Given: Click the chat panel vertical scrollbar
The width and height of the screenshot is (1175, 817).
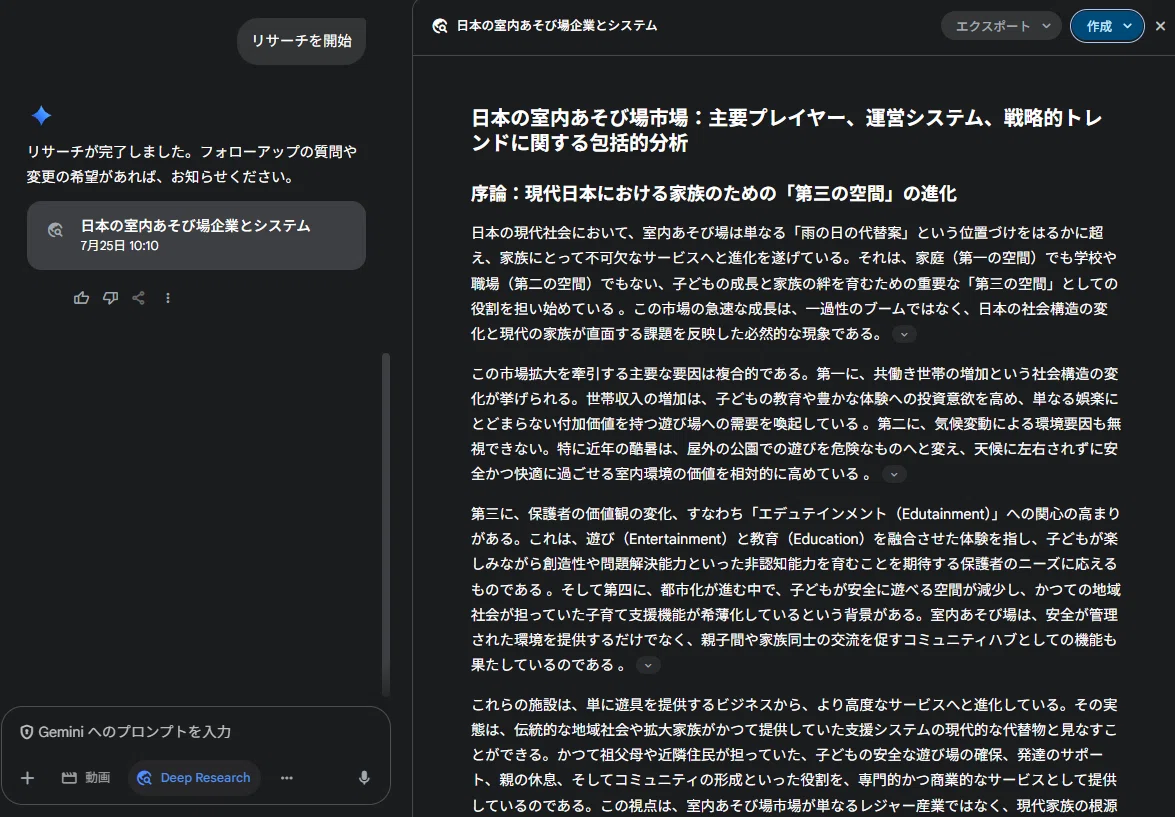Looking at the screenshot, I should point(386,525).
